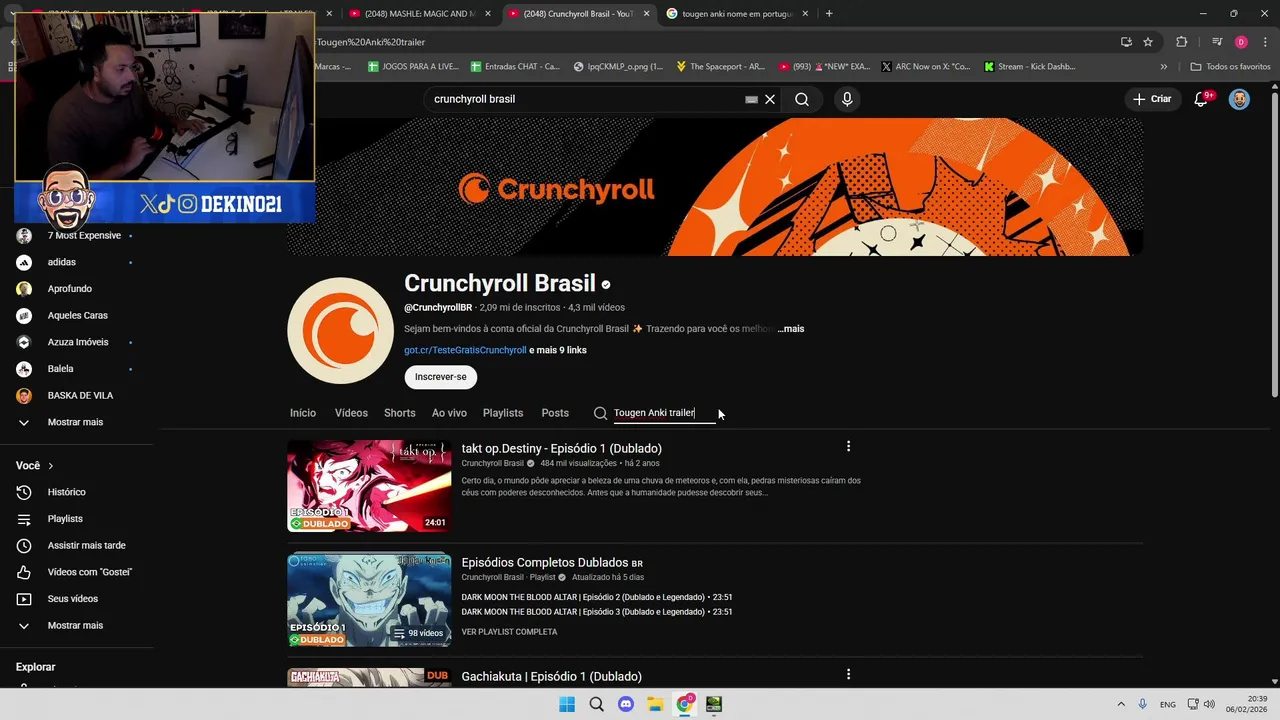Open the Vídeos channel tab
The image size is (1280, 720).
pos(351,413)
